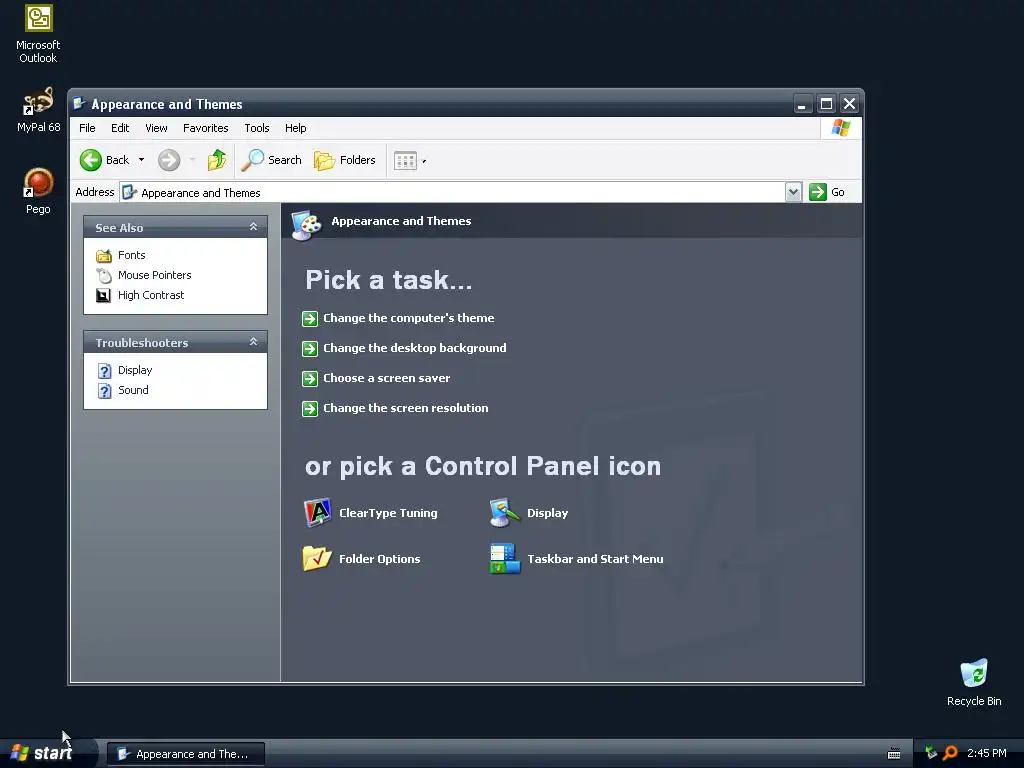Pick Choose a screen saver task
The width and height of the screenshot is (1024, 768).
386,378
